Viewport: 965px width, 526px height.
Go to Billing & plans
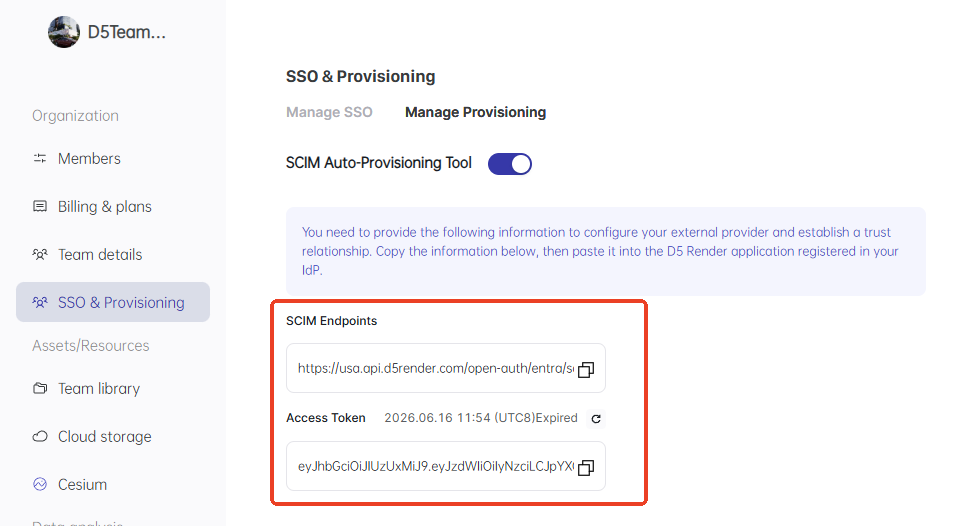coord(105,207)
